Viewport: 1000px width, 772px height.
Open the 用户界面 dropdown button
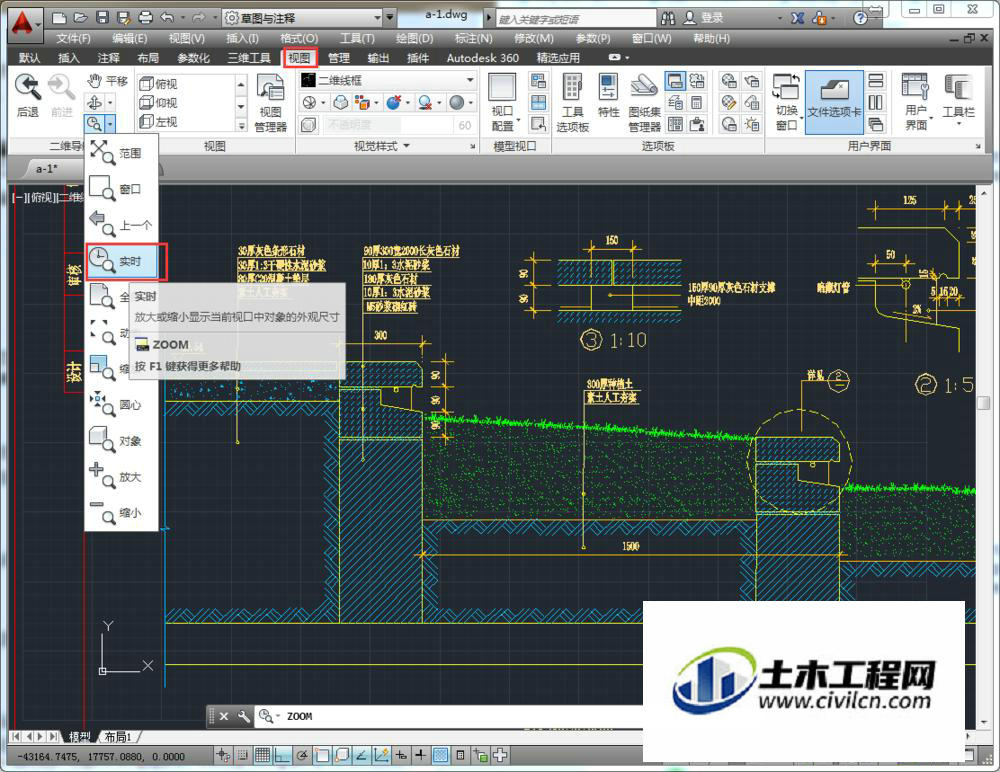click(916, 102)
